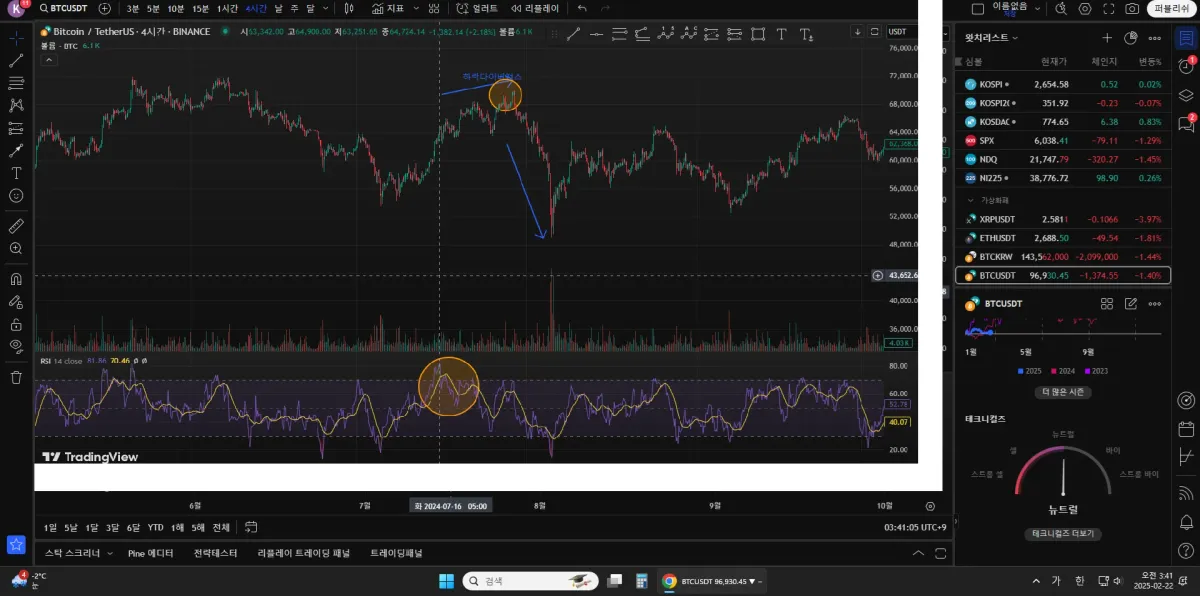Viewport: 1200px width, 596px height.
Task: Open quick search icon in top bar
Action: coord(1060,8)
